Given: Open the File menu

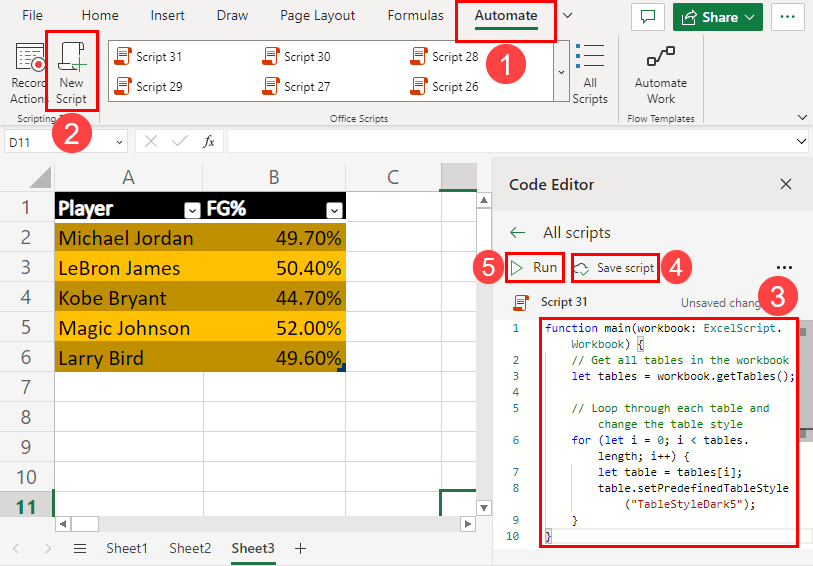Looking at the screenshot, I should coord(32,16).
